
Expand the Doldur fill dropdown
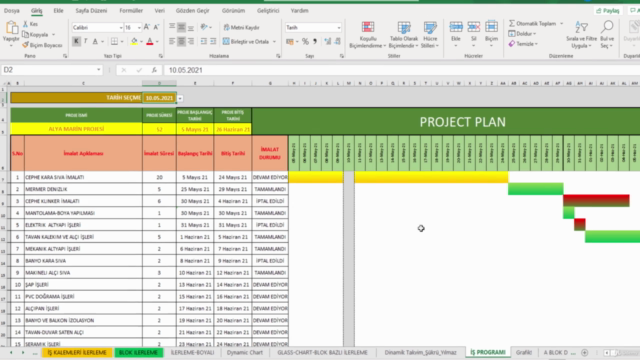tap(534, 33)
